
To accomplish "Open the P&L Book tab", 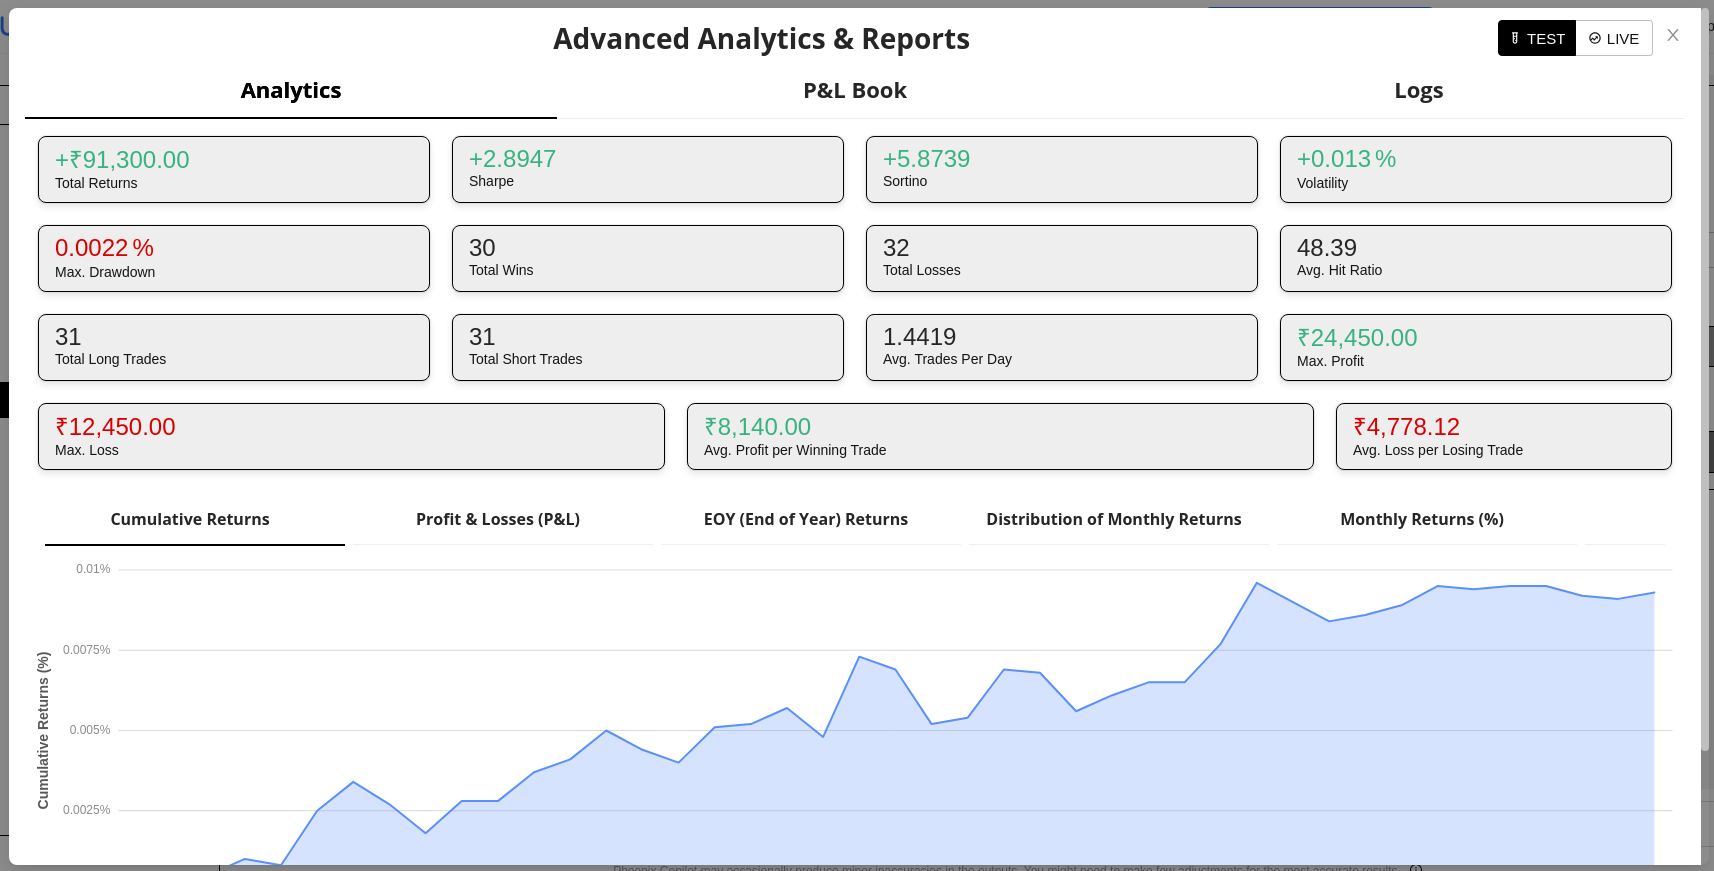I will coord(854,91).
